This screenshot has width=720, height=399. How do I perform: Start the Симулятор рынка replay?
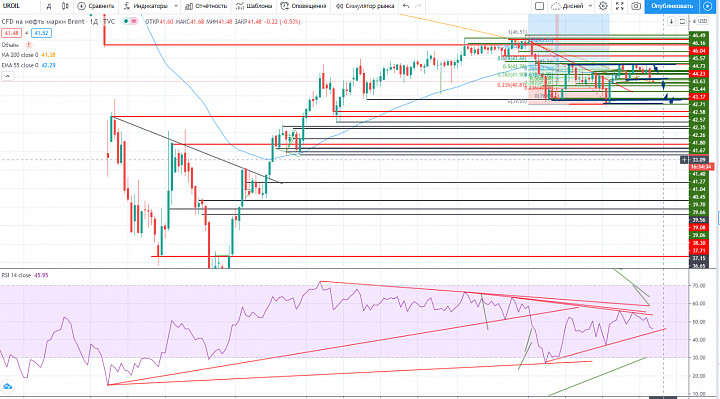click(x=365, y=6)
